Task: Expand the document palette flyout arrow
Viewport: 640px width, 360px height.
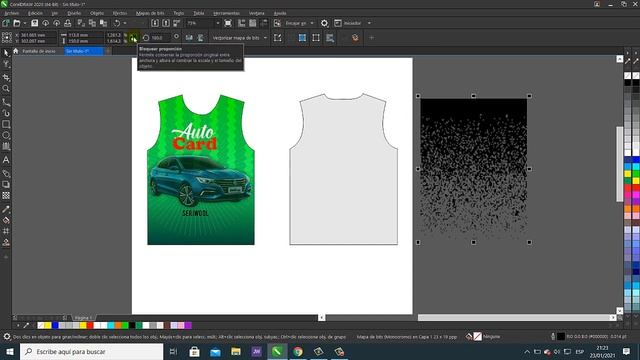Action: tap(18, 325)
